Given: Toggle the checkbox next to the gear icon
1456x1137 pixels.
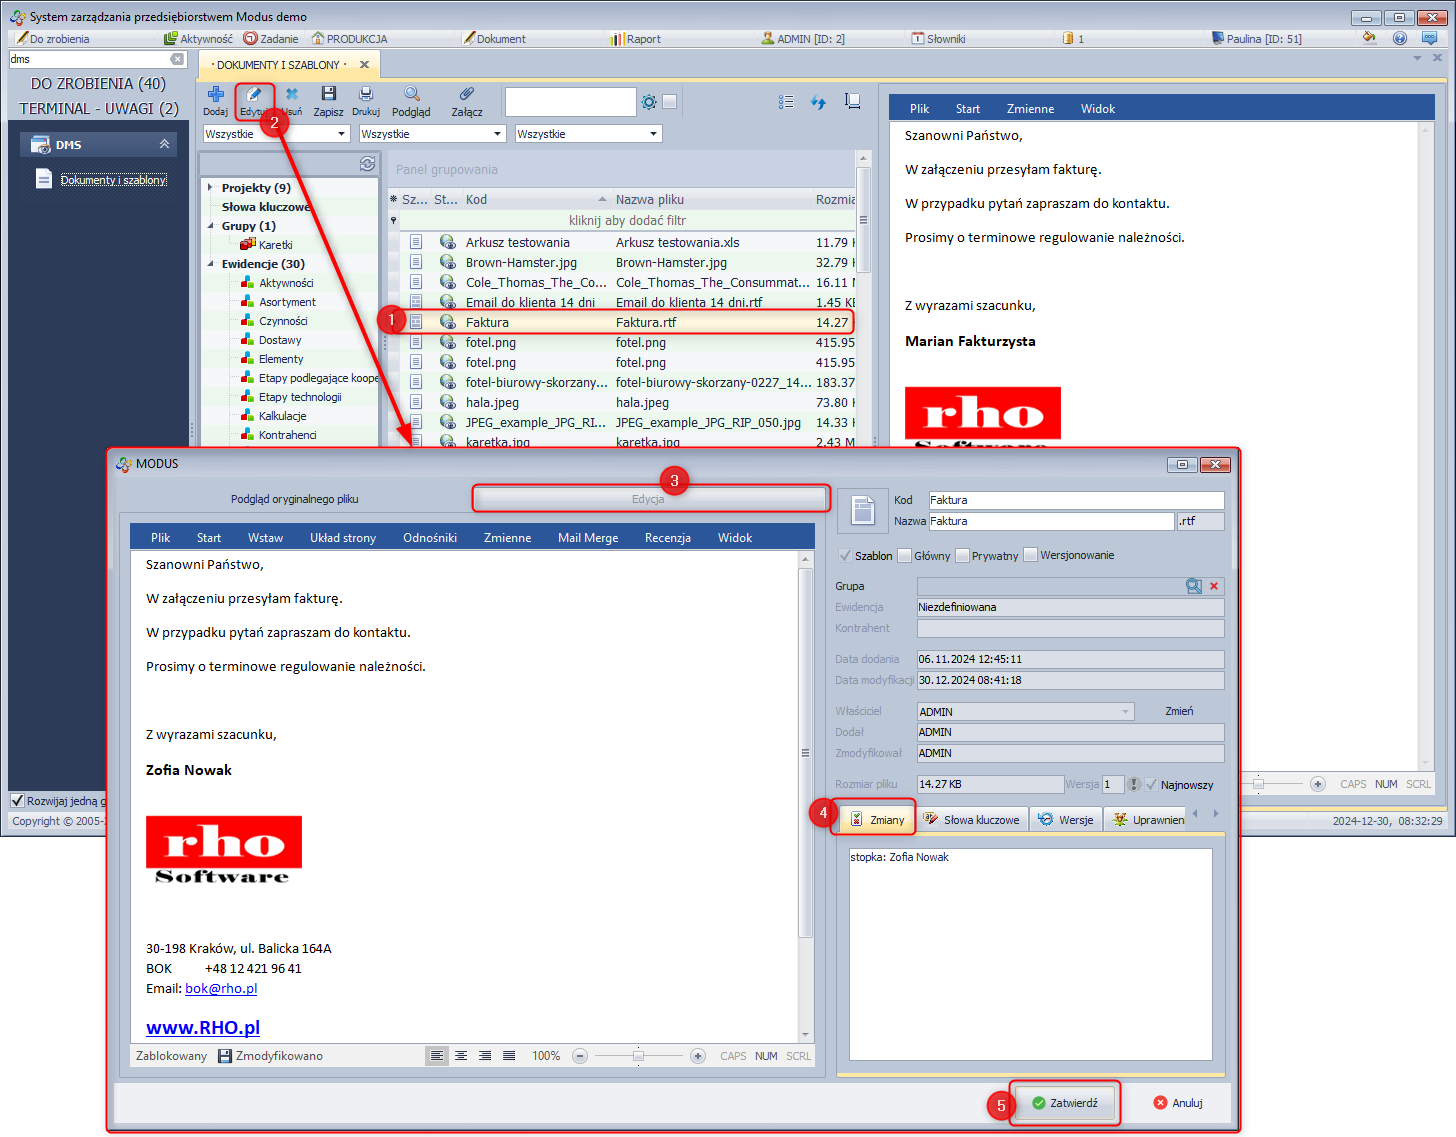Looking at the screenshot, I should (670, 102).
